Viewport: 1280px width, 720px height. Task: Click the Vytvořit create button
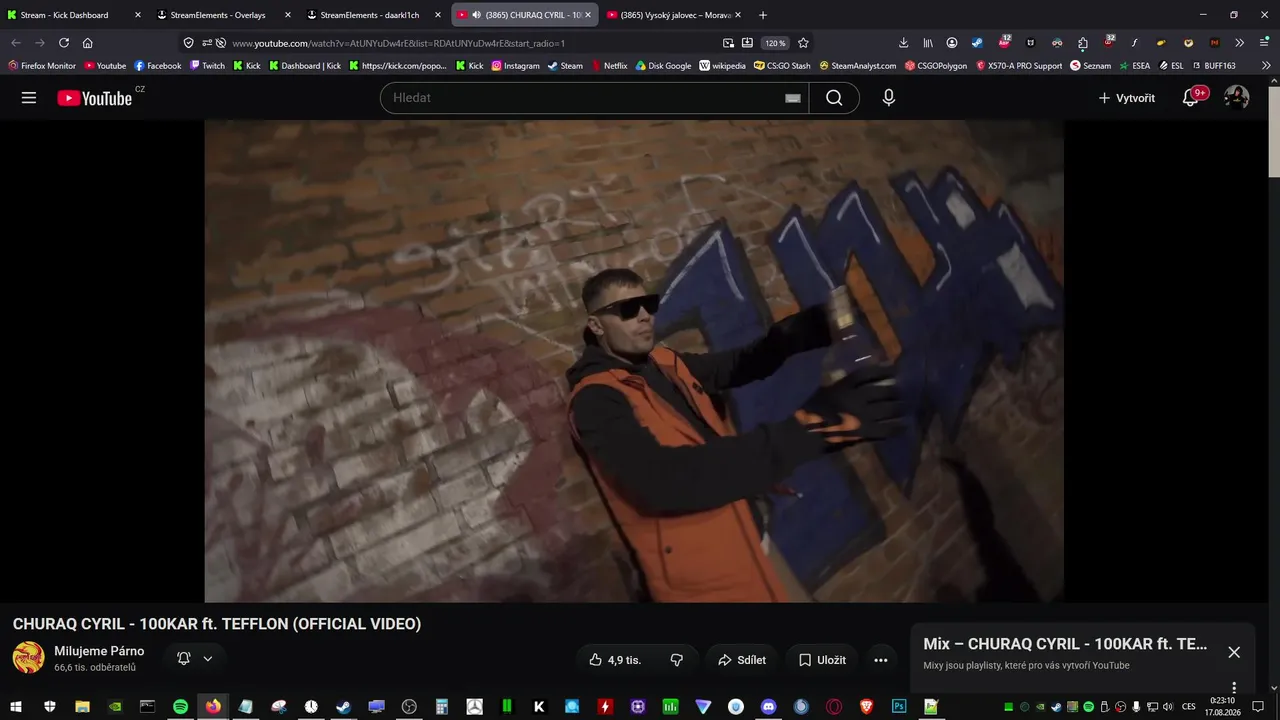coord(1126,98)
